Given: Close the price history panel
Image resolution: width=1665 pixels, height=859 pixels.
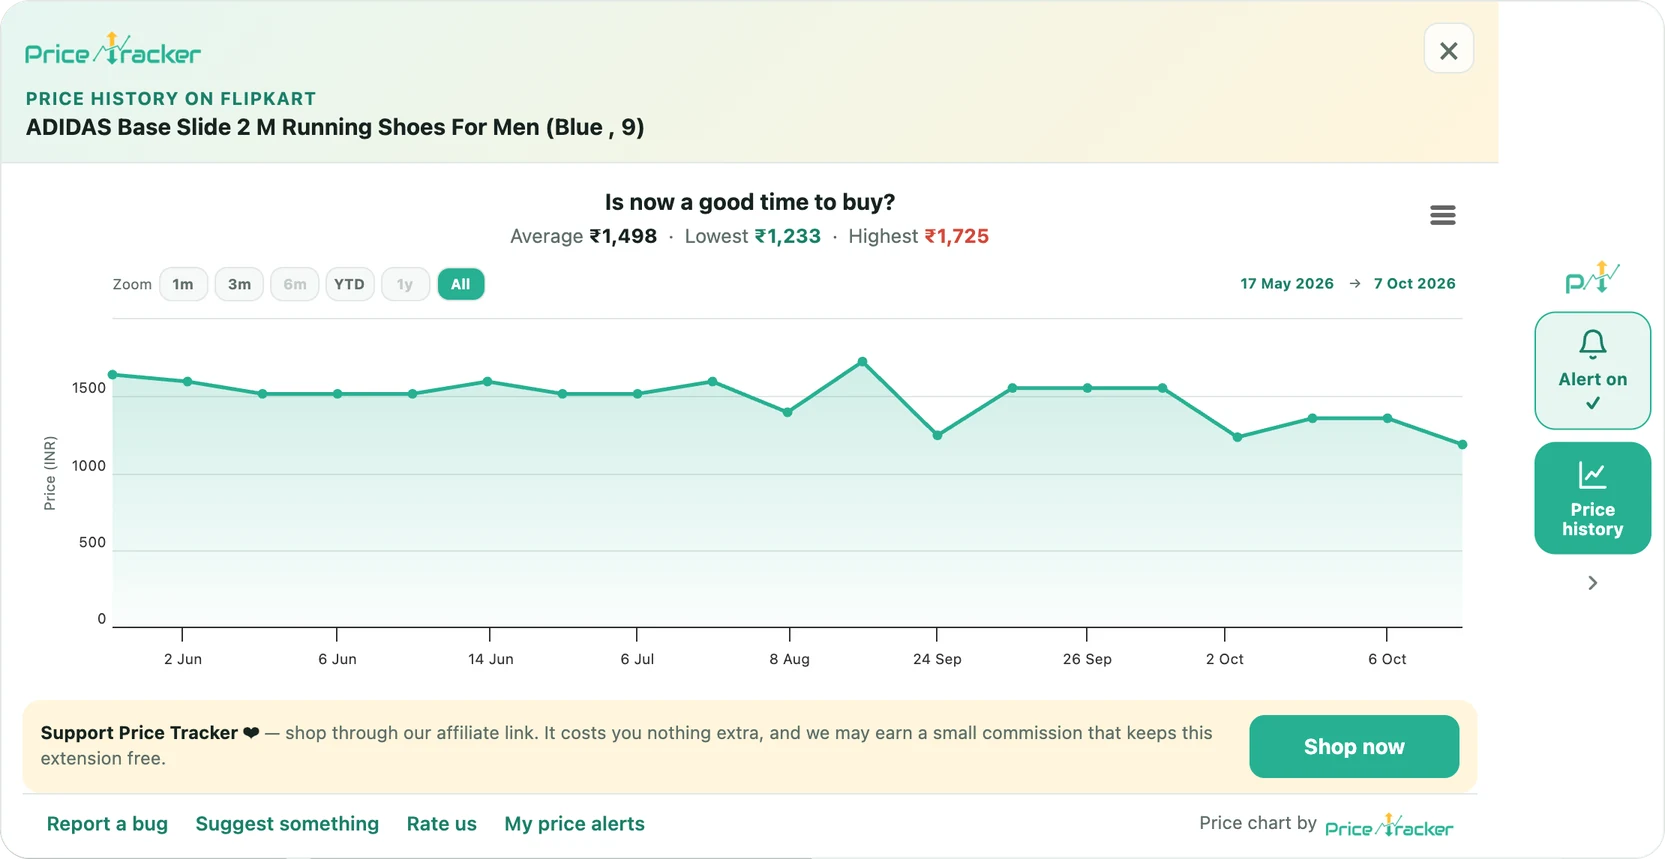Looking at the screenshot, I should point(1448,50).
